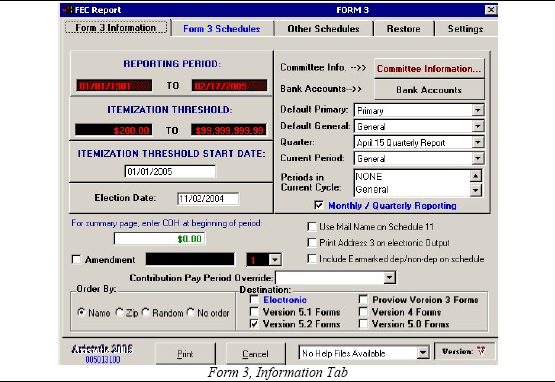Check Preview Version 3 Form option
555x382 pixels.
363,300
